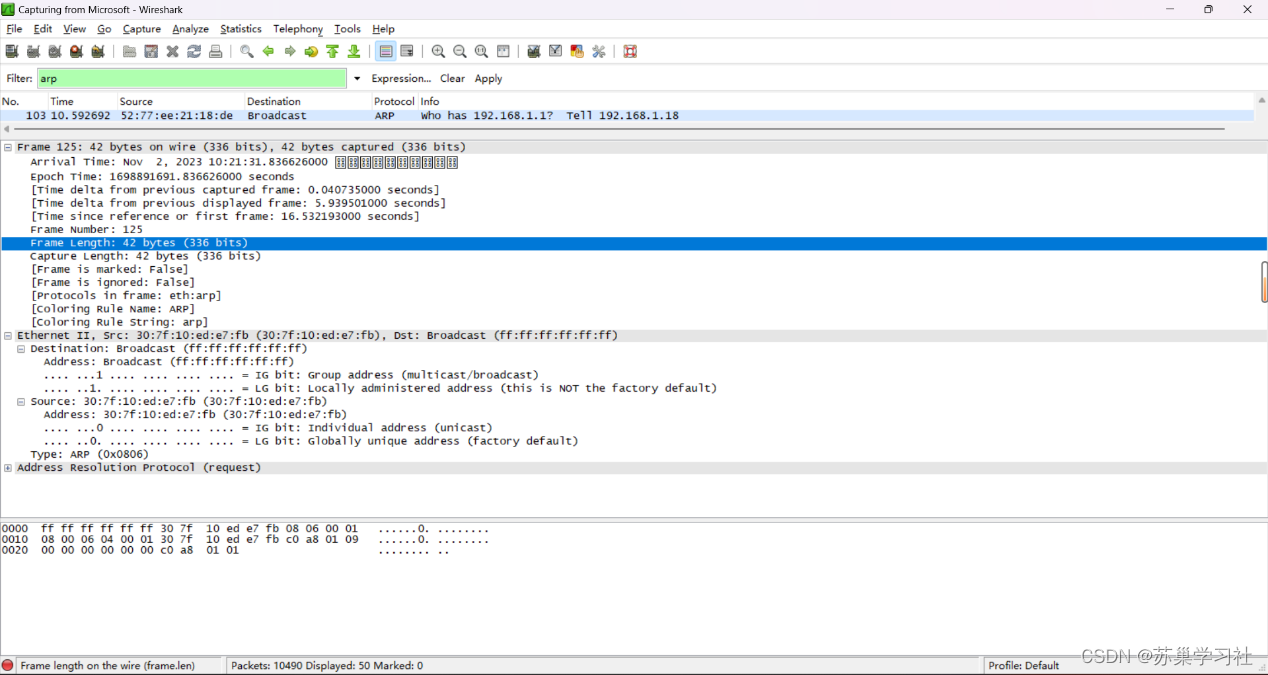Close the capture file
The height and width of the screenshot is (675, 1268).
(173, 51)
